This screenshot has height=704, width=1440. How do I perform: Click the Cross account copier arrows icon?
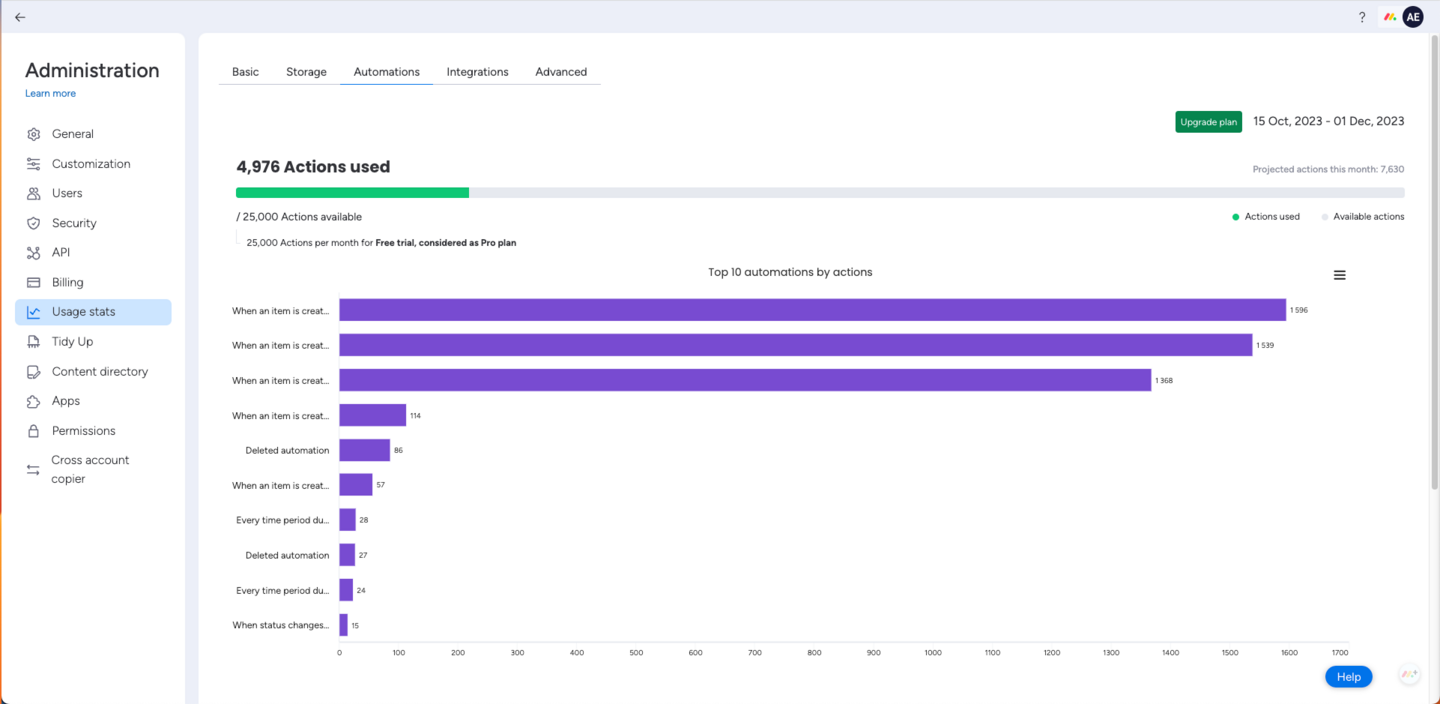pyautogui.click(x=34, y=469)
